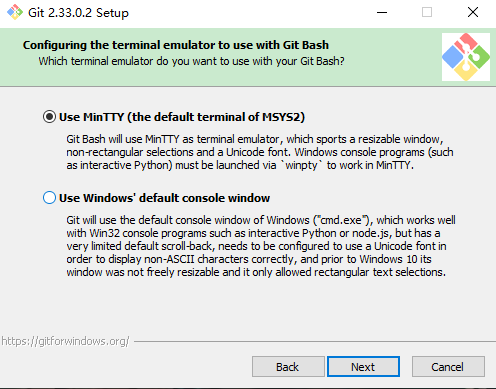Select the Use MinTTY radio button
Image resolution: width=496 pixels, height=389 pixels.
pyautogui.click(x=49, y=117)
